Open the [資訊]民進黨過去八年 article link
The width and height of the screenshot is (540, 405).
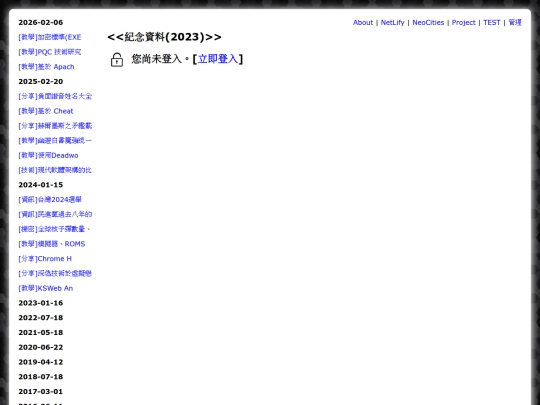55,215
